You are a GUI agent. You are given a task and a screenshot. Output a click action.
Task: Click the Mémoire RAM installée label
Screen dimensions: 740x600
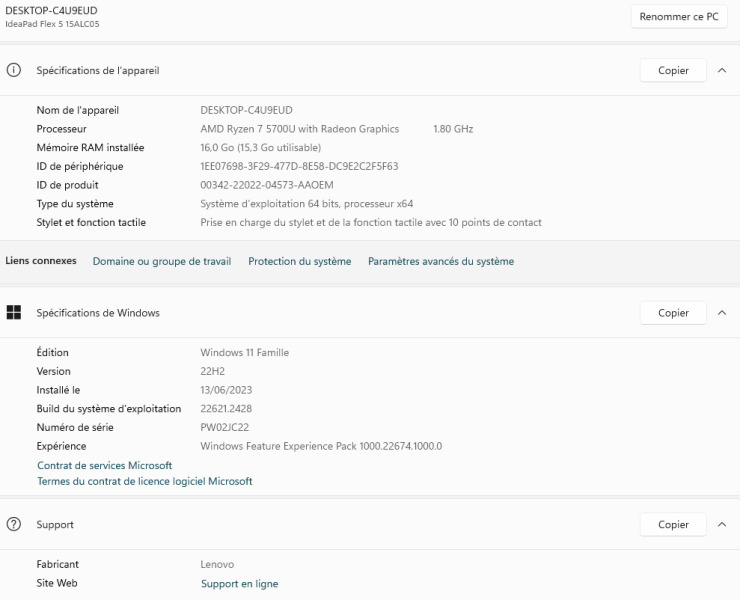[x=90, y=147]
